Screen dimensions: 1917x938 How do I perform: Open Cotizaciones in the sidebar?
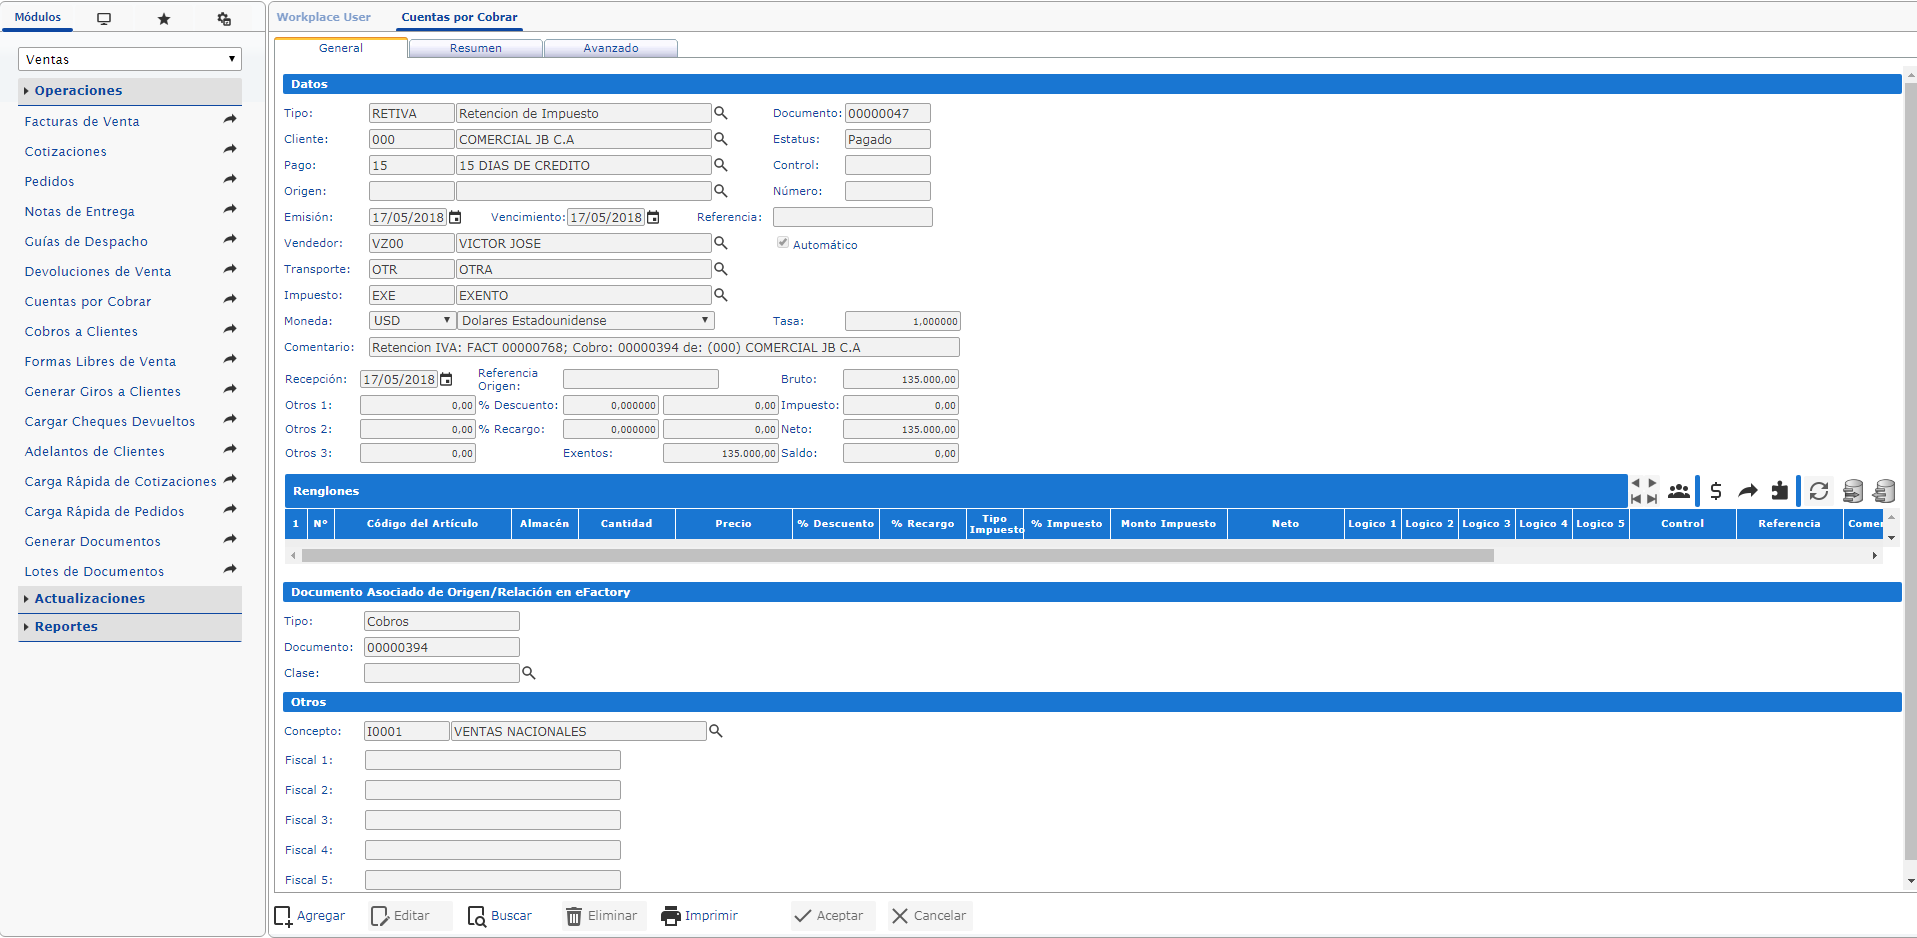click(x=66, y=151)
